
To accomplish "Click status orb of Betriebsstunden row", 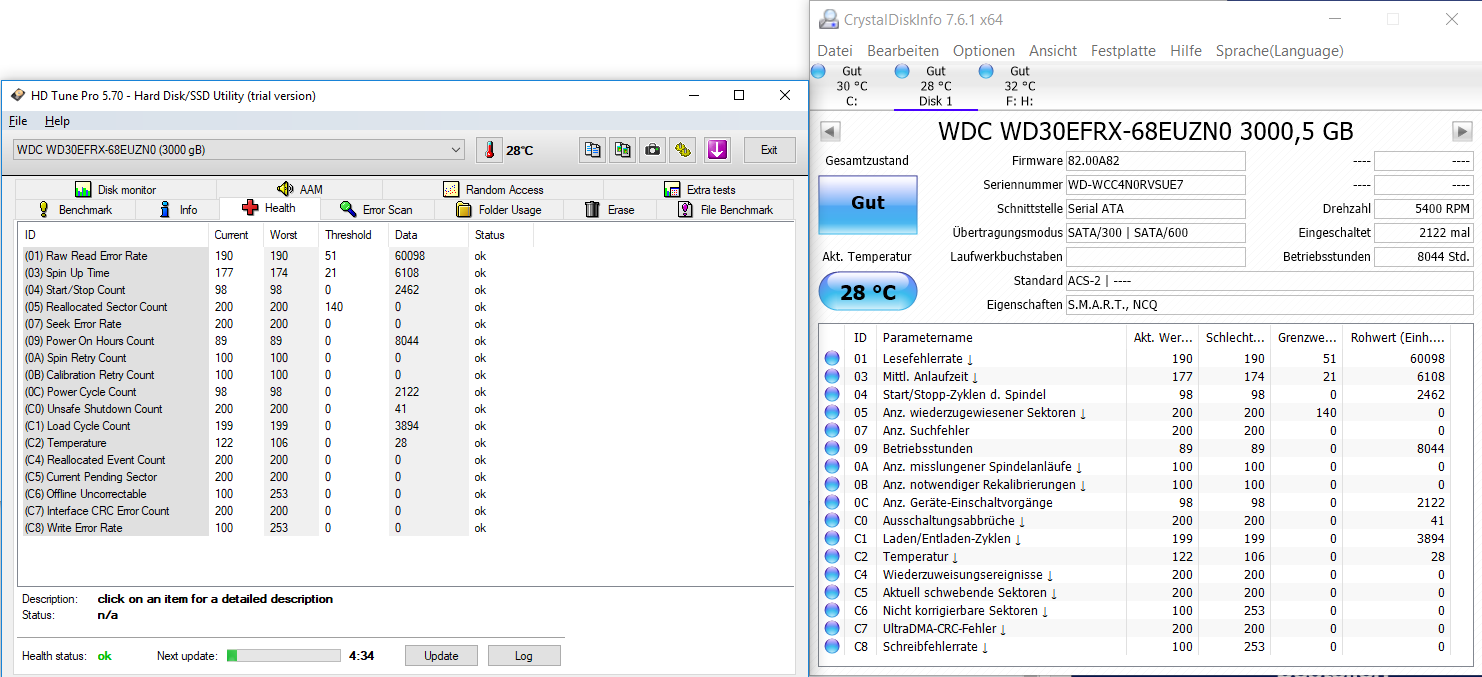I will pyautogui.click(x=832, y=448).
